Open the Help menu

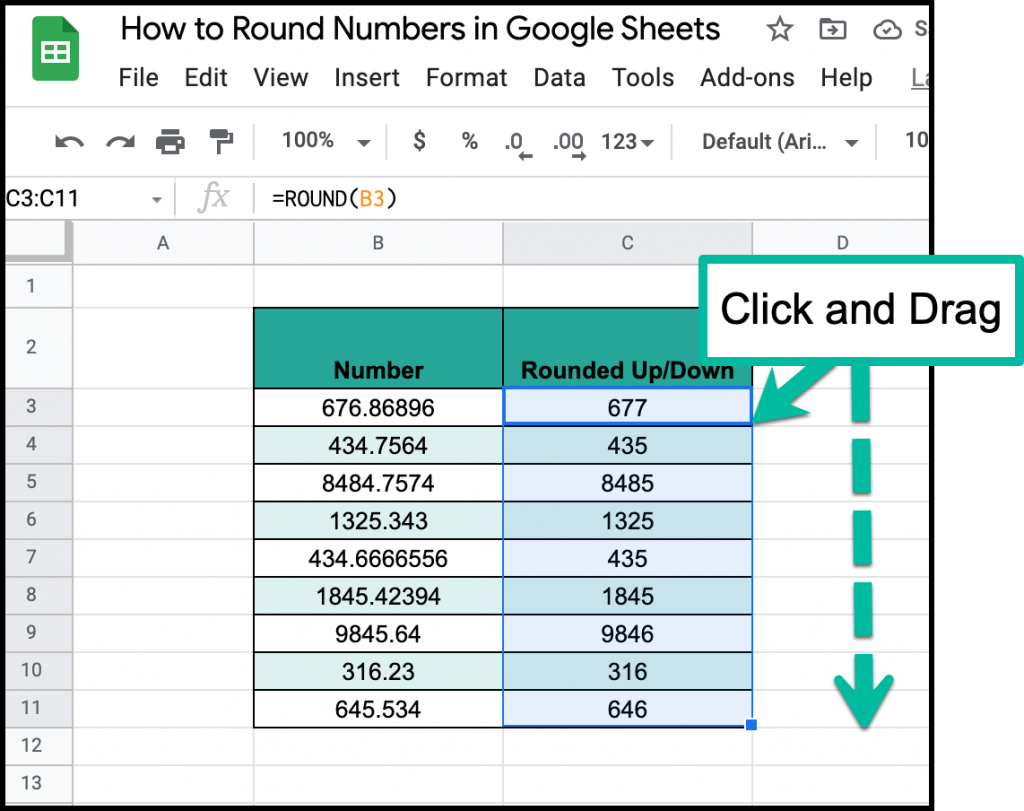[x=846, y=78]
